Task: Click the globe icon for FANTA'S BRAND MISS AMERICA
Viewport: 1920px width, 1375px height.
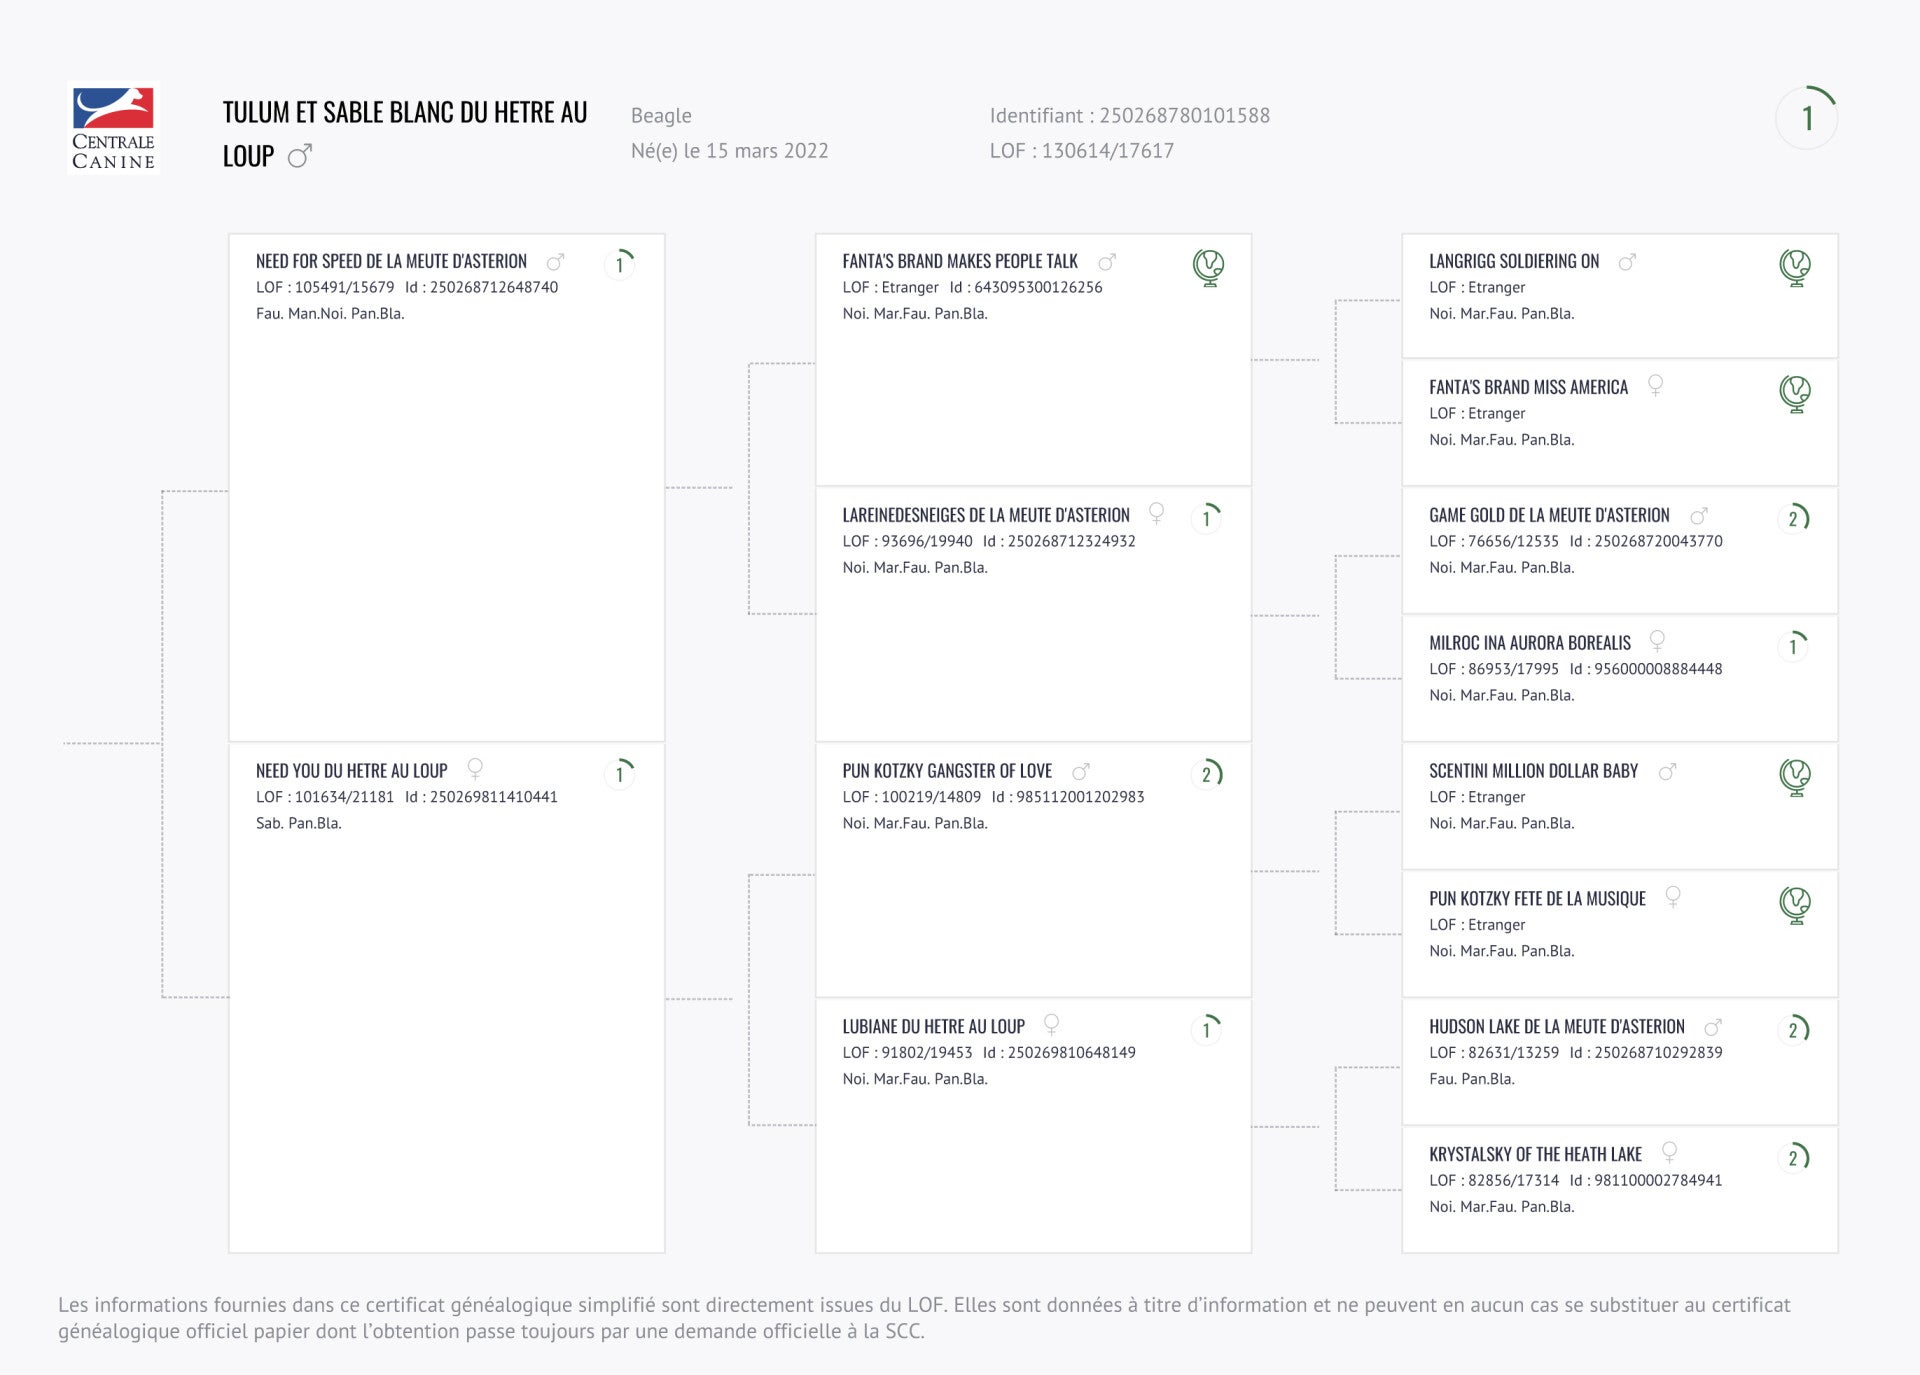Action: click(x=1795, y=393)
